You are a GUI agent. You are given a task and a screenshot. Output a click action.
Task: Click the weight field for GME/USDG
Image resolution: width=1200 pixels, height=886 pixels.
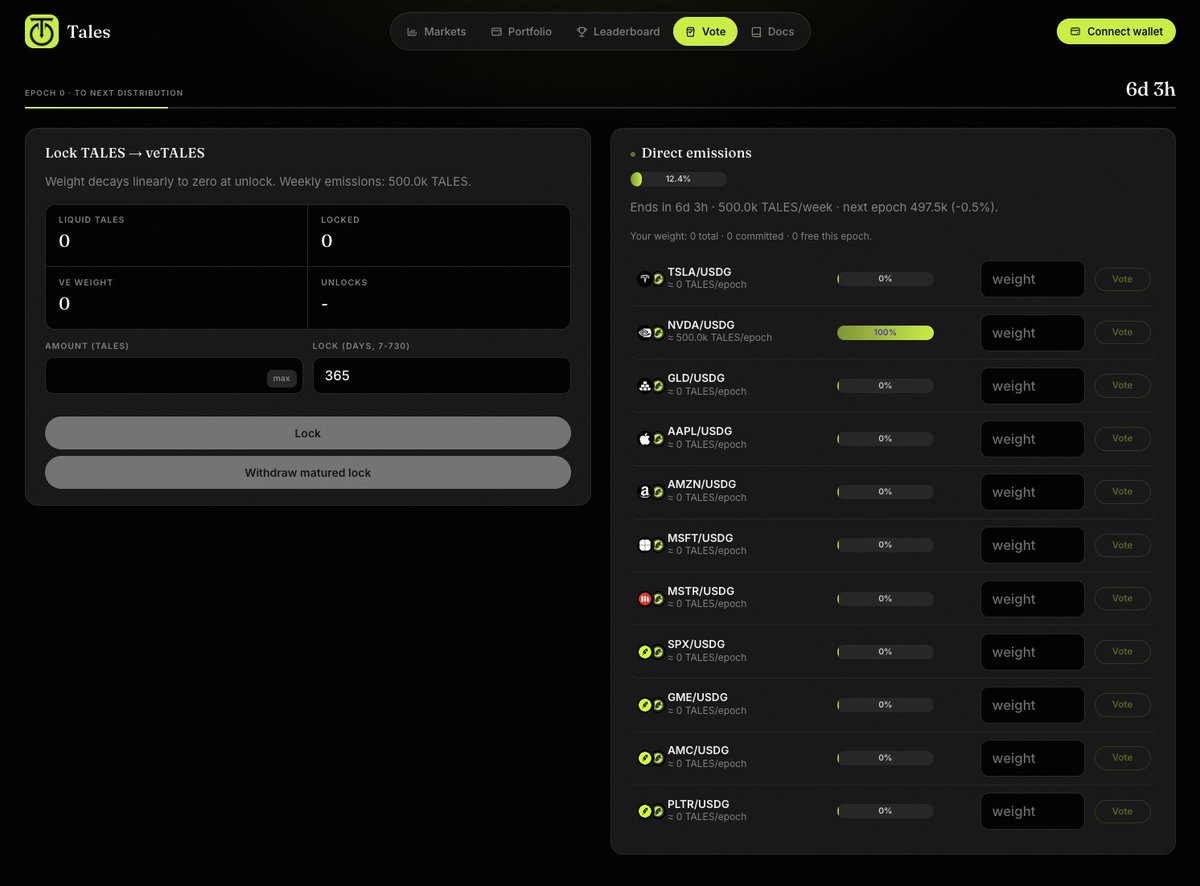[x=1033, y=705]
